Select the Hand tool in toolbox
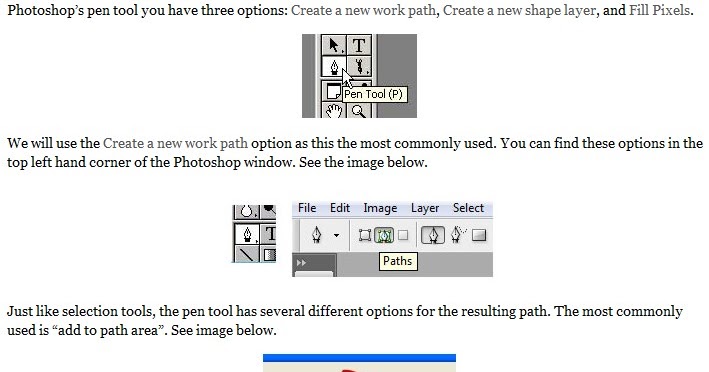 coord(334,111)
